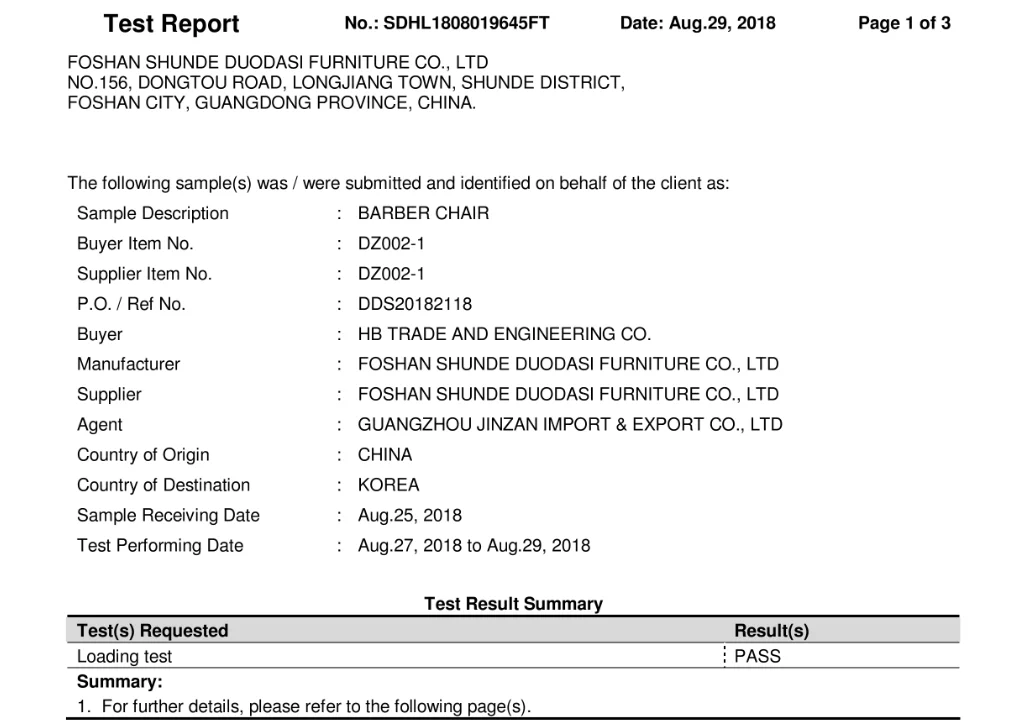Click the Manufacturer field label
Viewport: 1035px width, 723px height.
click(128, 364)
